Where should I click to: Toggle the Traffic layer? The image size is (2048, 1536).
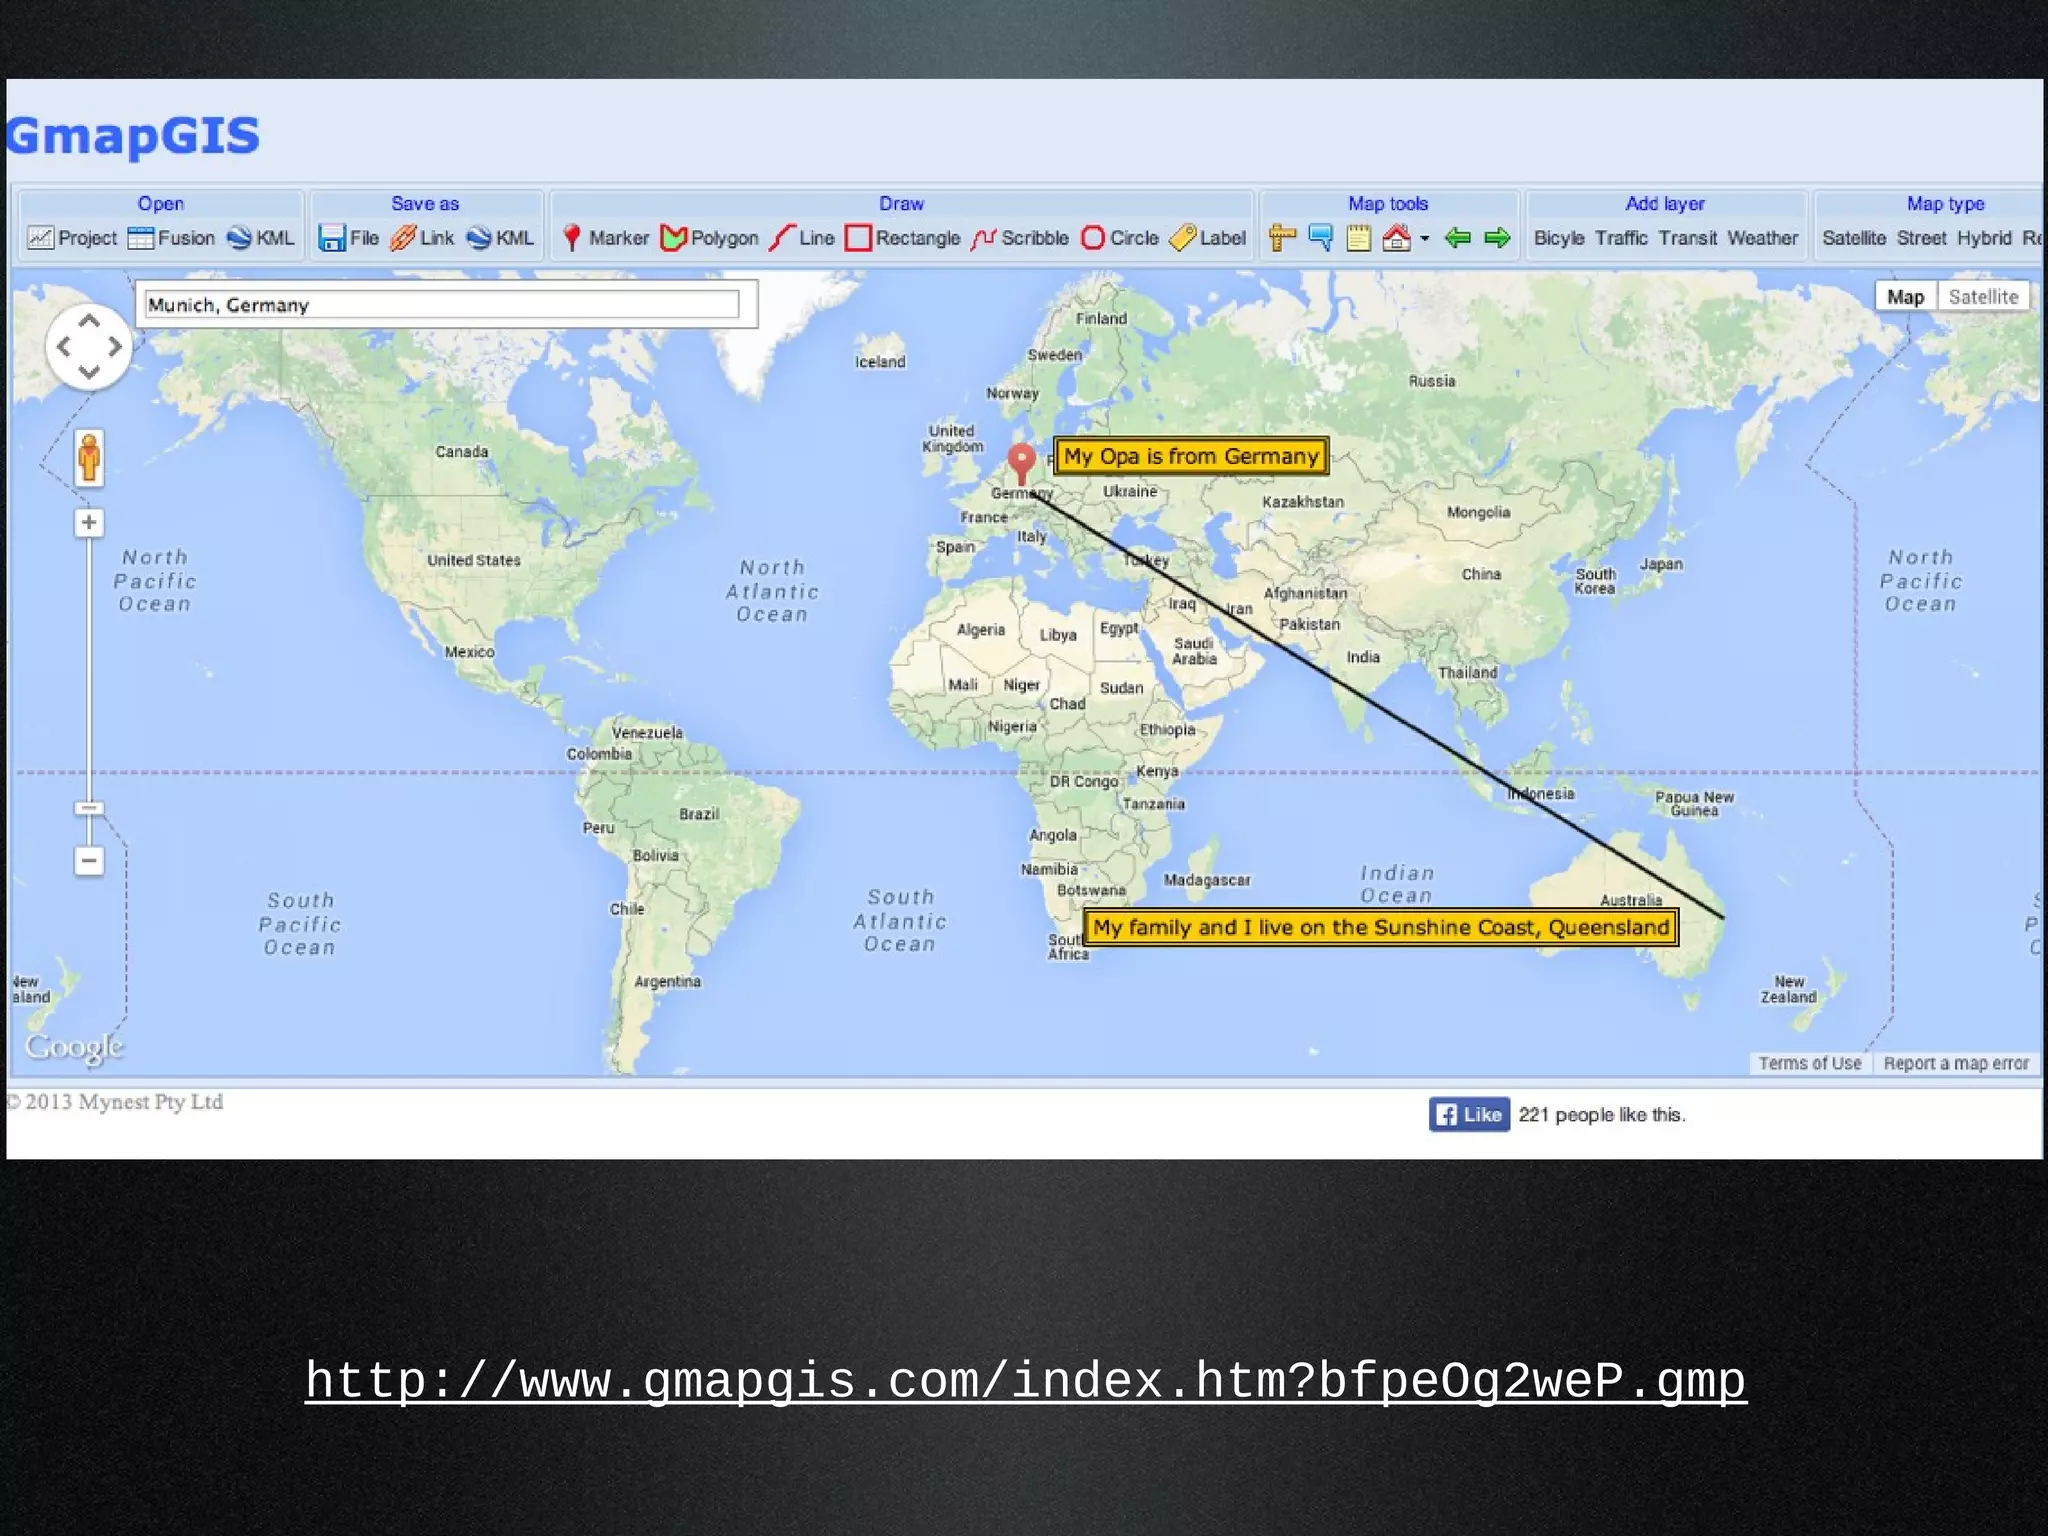pyautogui.click(x=1621, y=238)
